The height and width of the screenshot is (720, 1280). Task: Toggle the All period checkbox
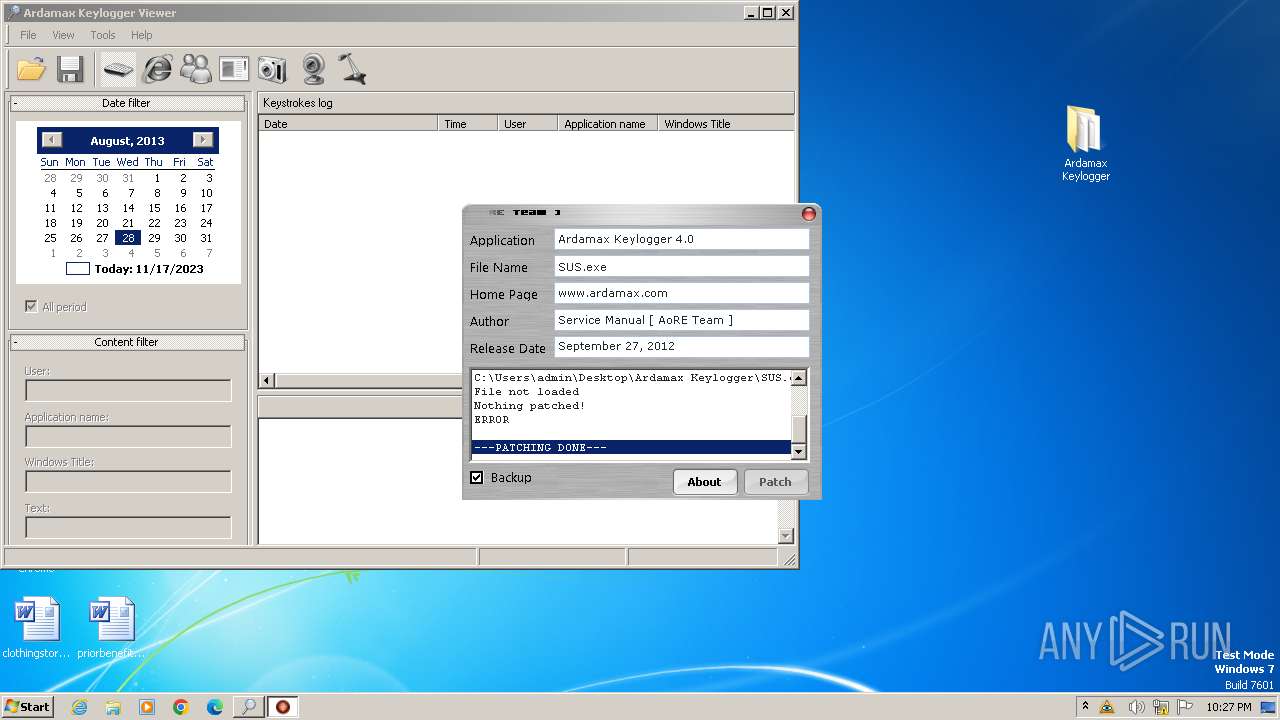coord(31,306)
